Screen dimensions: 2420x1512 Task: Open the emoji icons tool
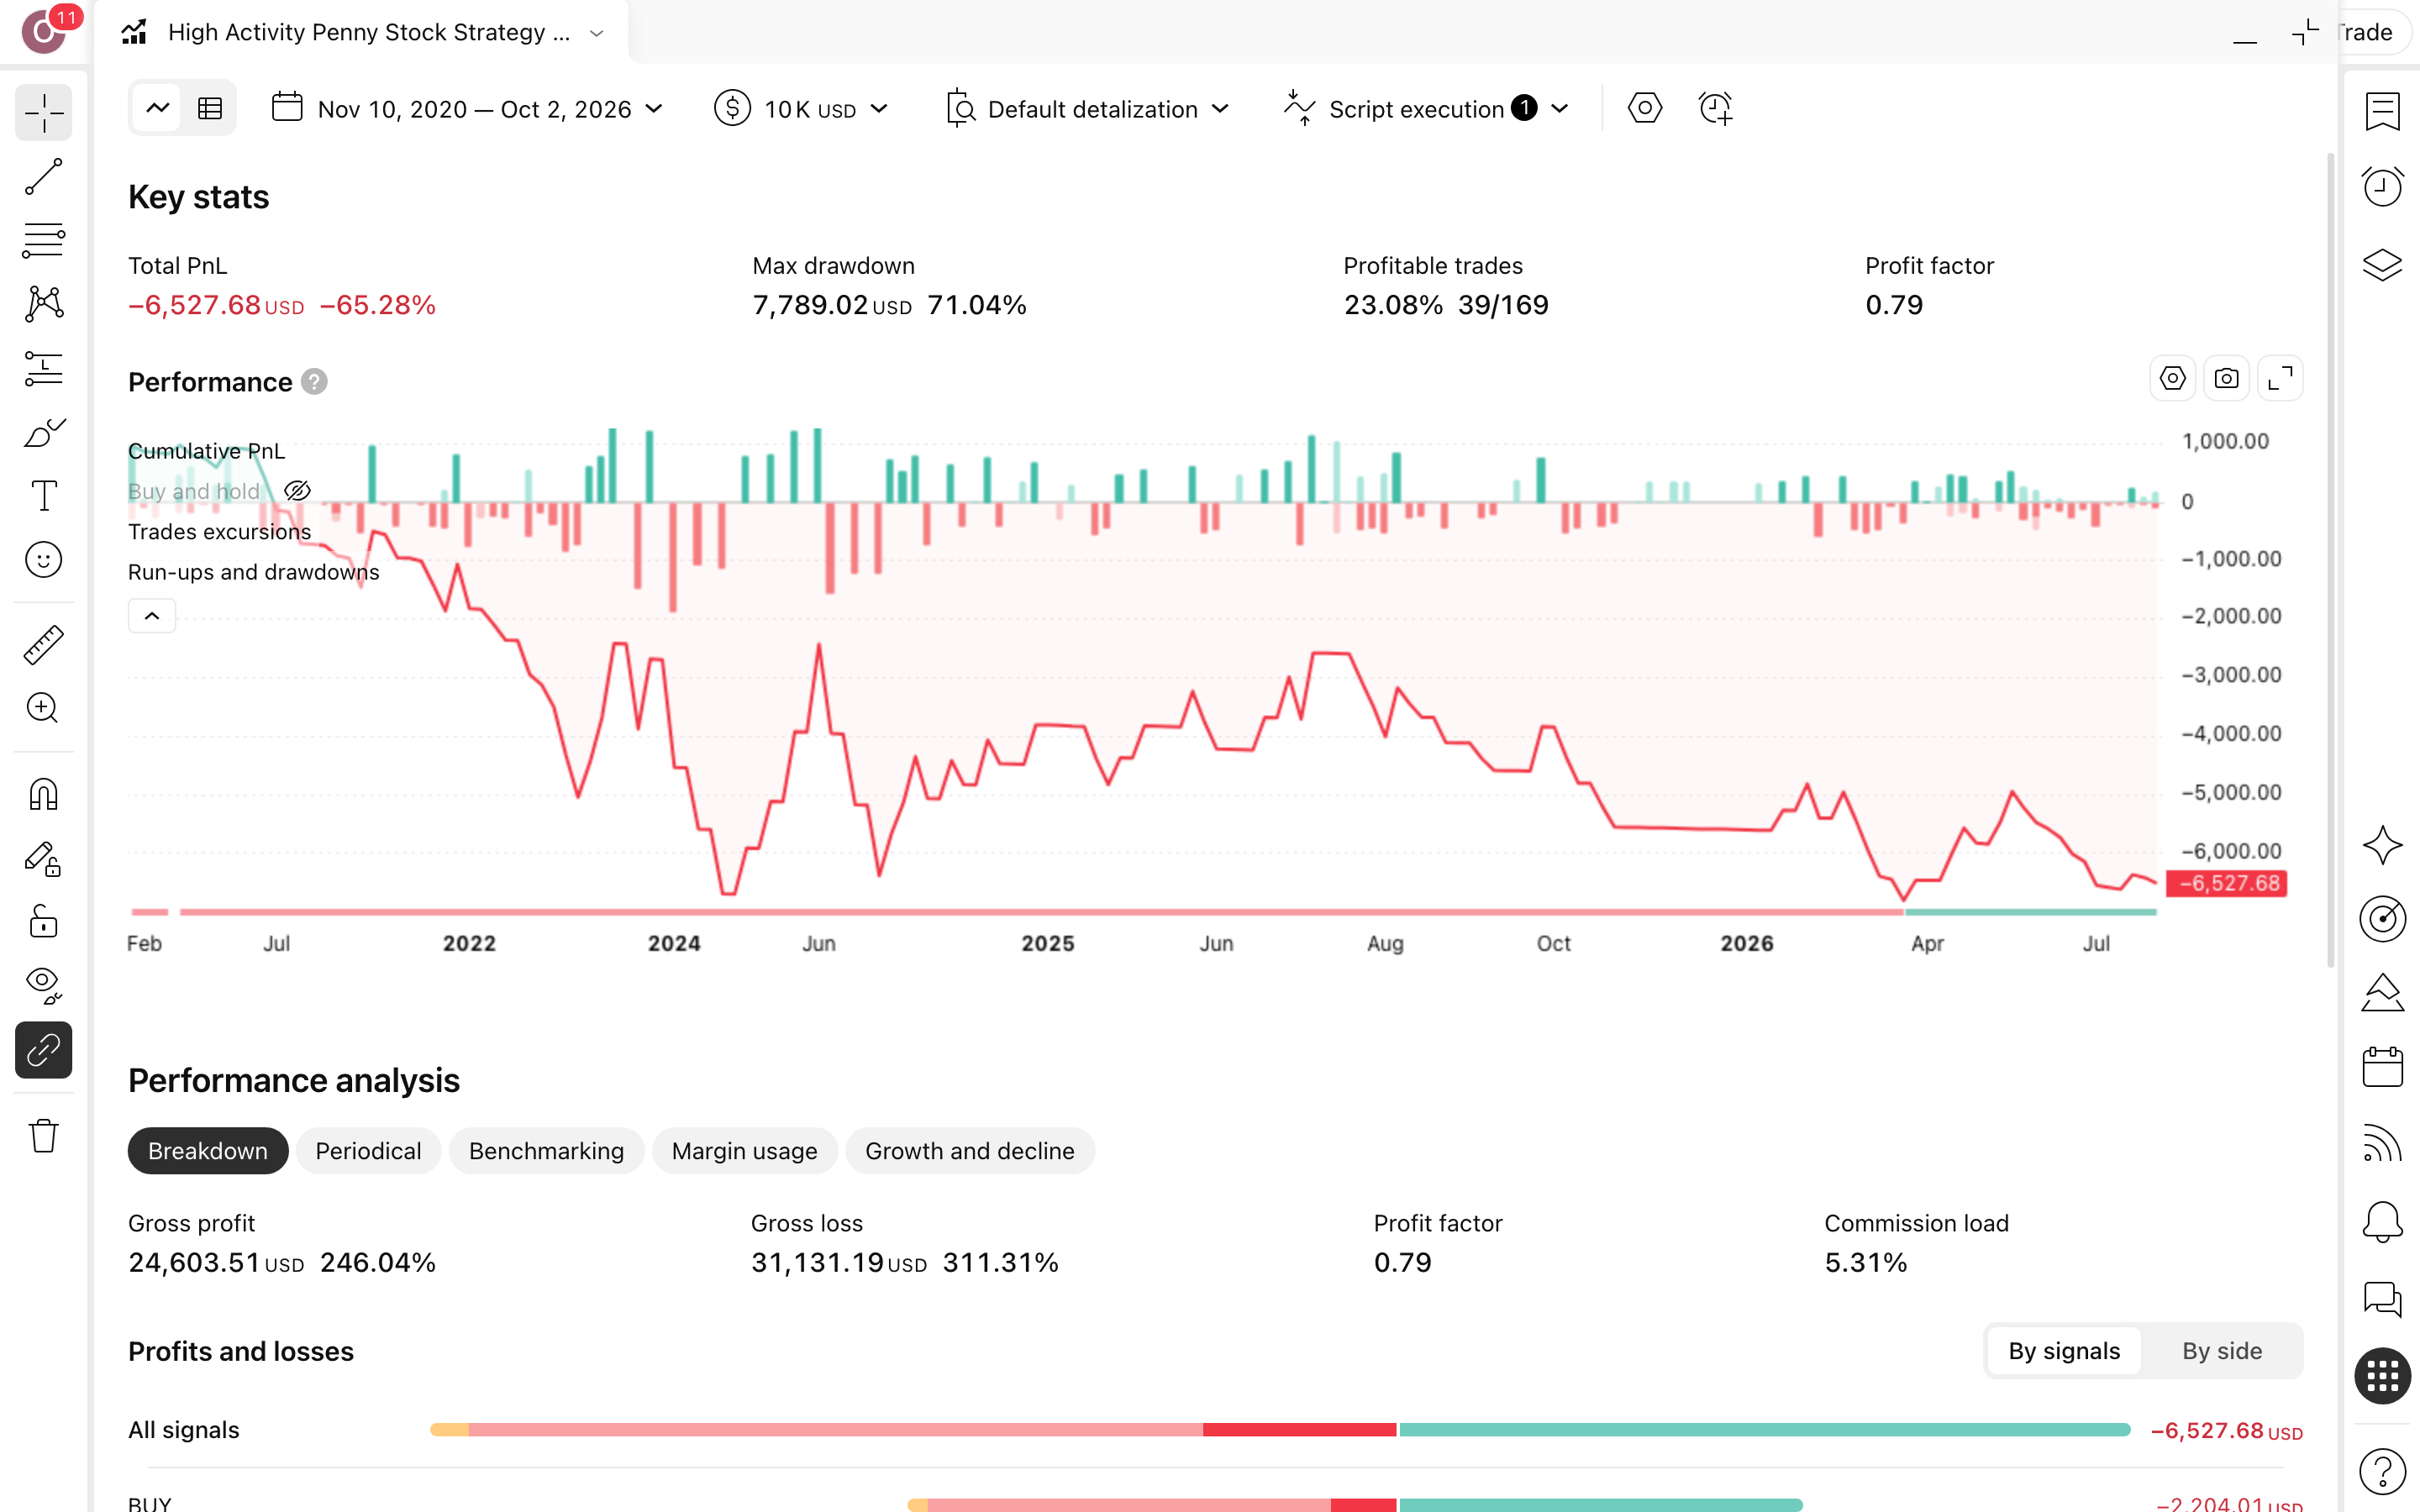tap(44, 560)
